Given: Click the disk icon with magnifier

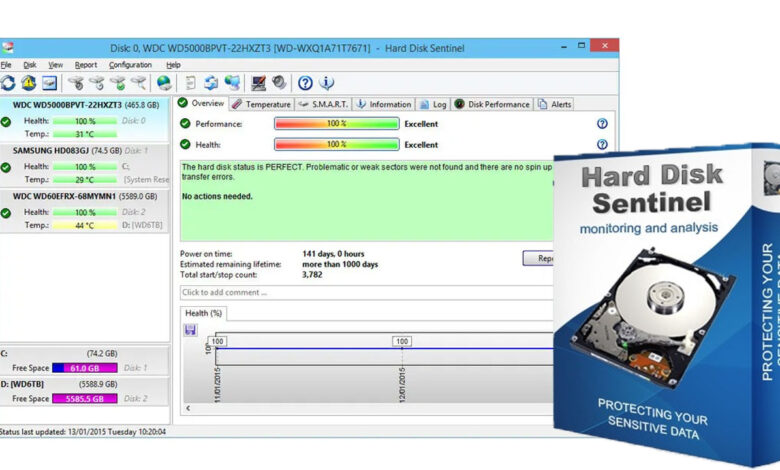Looking at the screenshot, I should click(x=138, y=83).
